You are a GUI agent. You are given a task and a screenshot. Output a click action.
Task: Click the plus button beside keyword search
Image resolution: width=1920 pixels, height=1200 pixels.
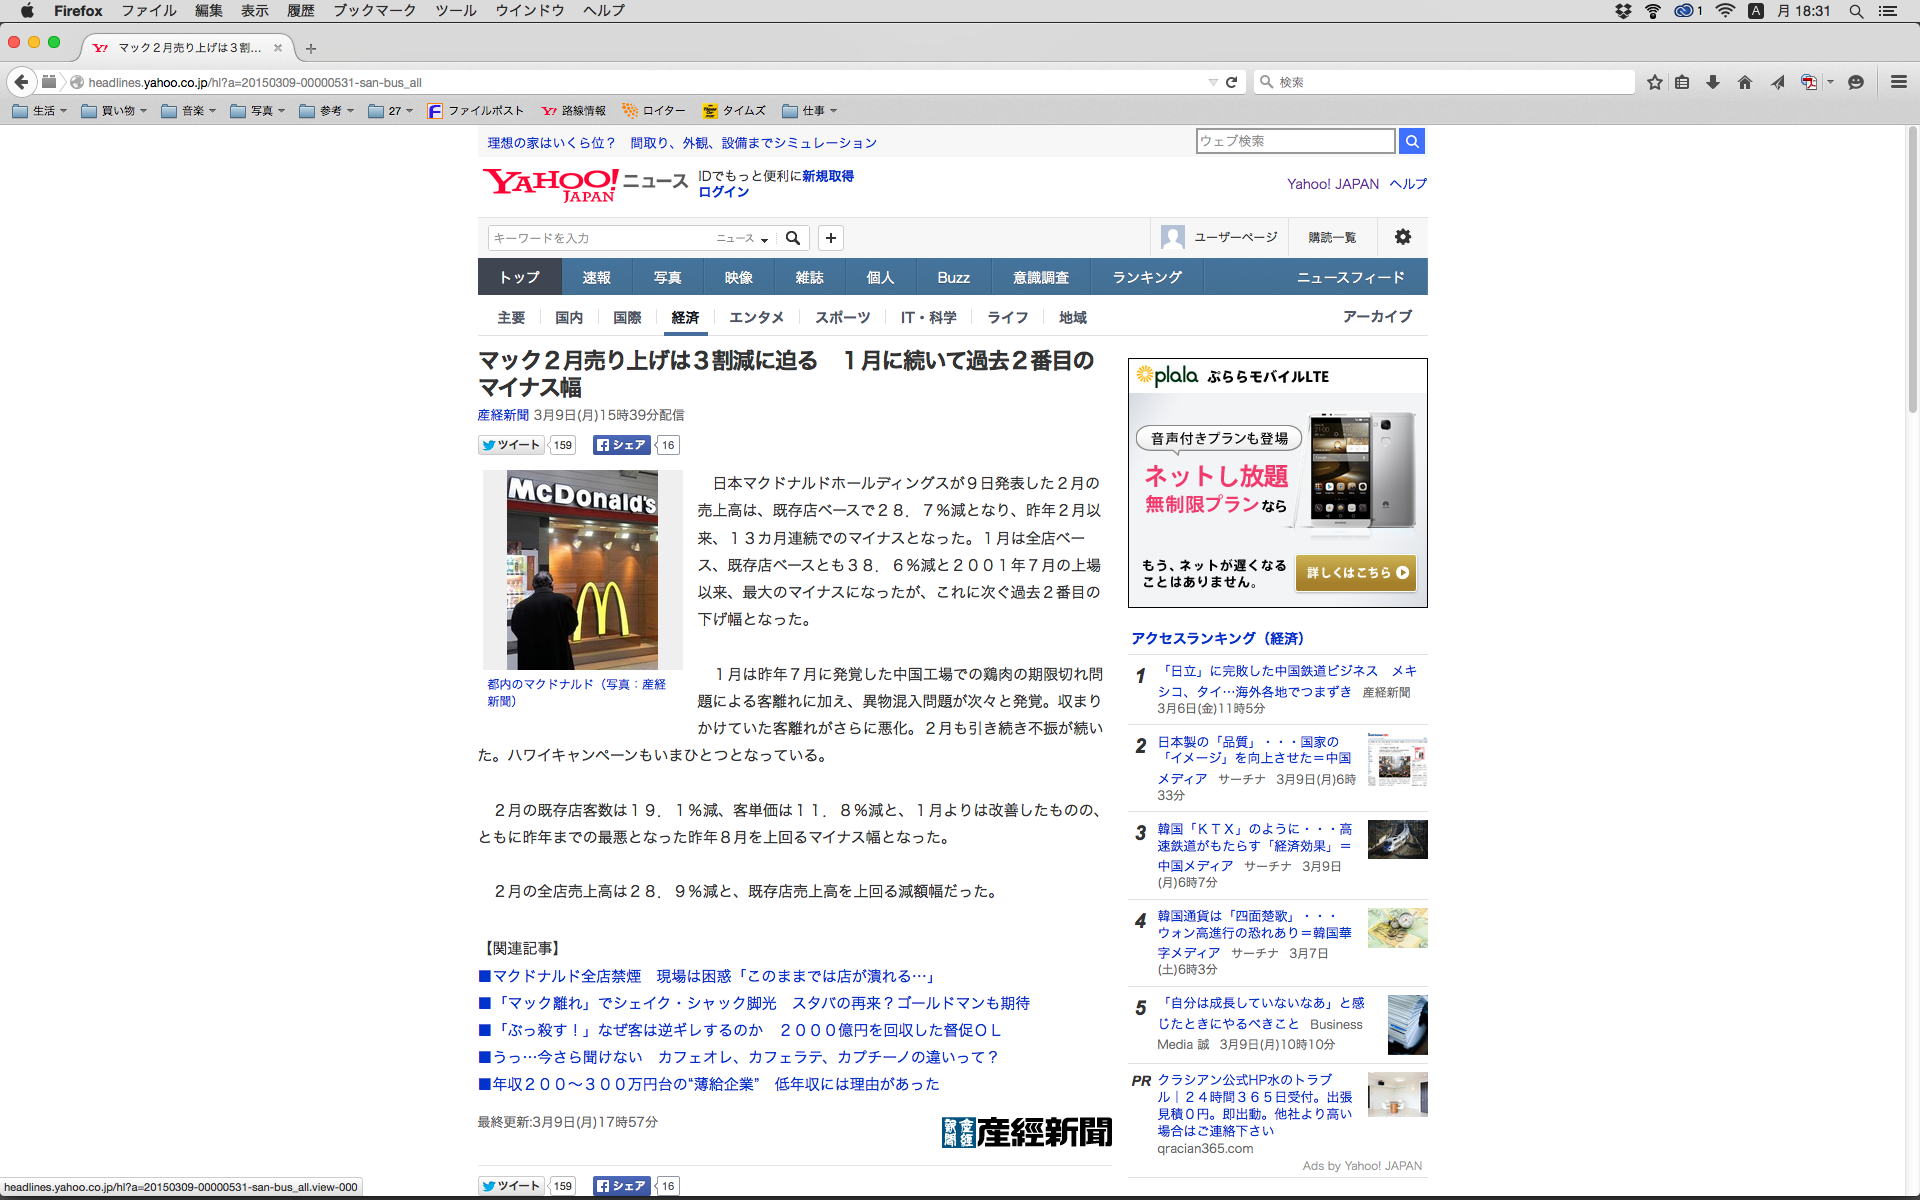click(x=831, y=238)
